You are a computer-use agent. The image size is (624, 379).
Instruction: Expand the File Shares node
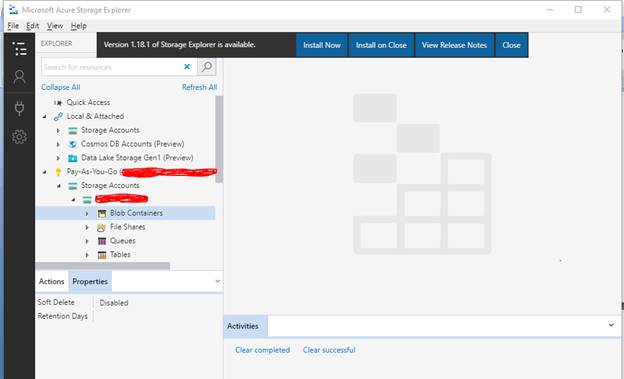(x=87, y=227)
